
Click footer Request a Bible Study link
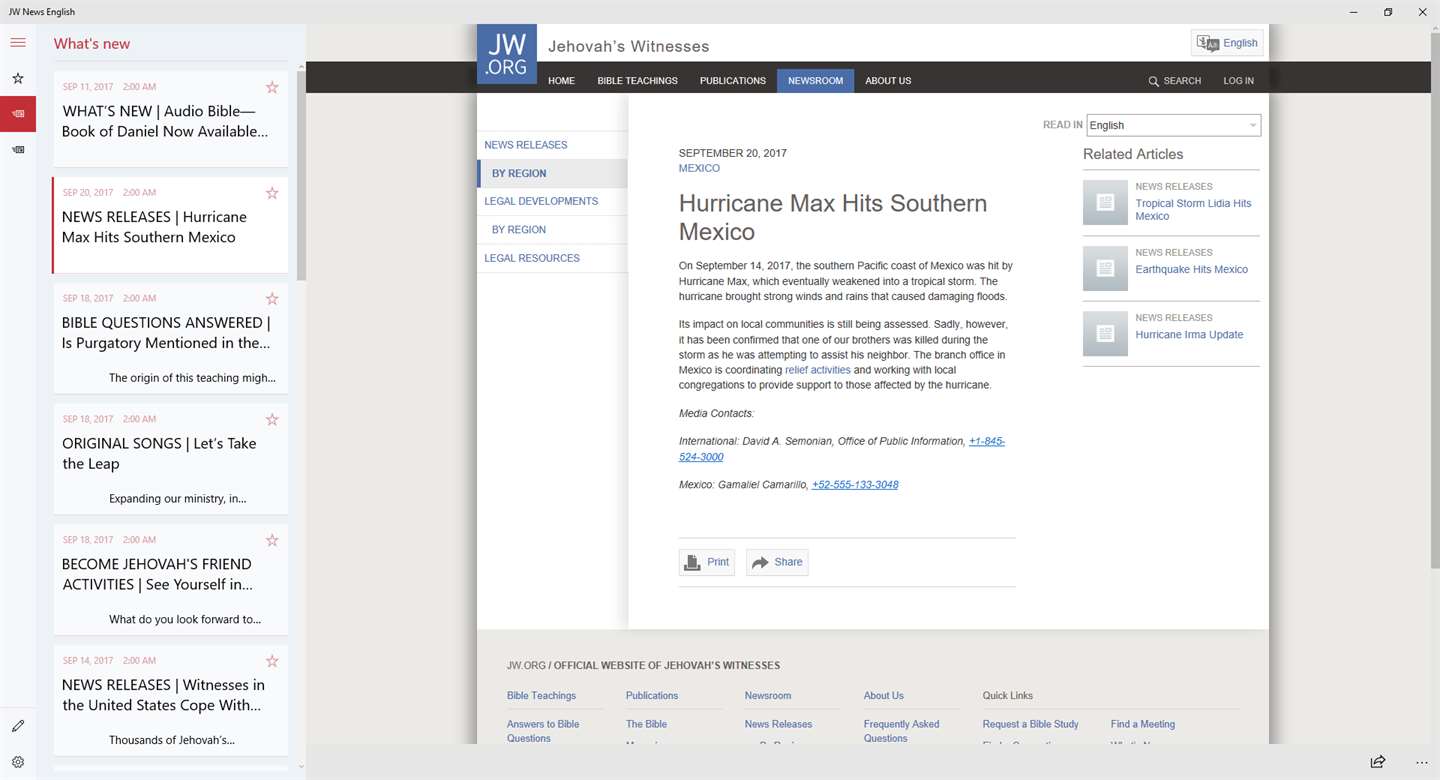1031,724
